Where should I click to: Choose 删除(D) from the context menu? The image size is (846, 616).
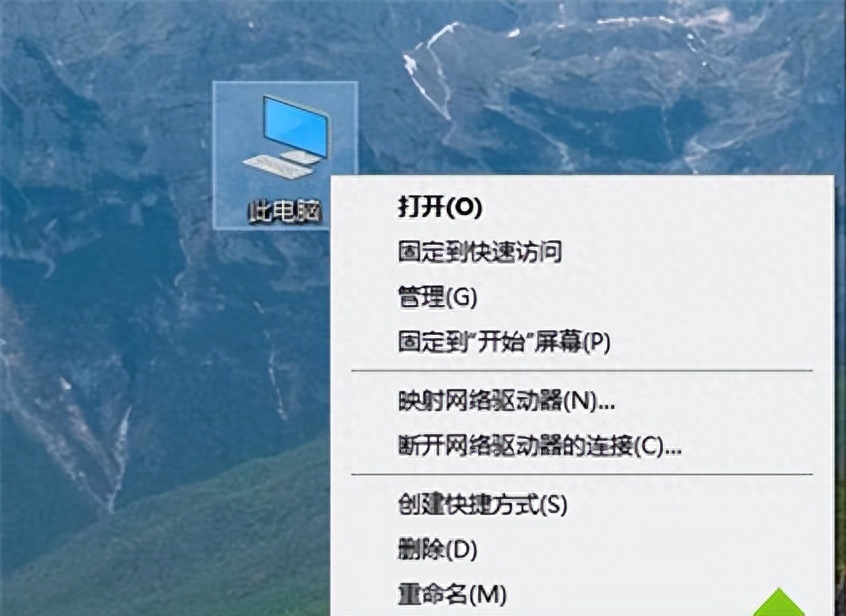pos(437,550)
